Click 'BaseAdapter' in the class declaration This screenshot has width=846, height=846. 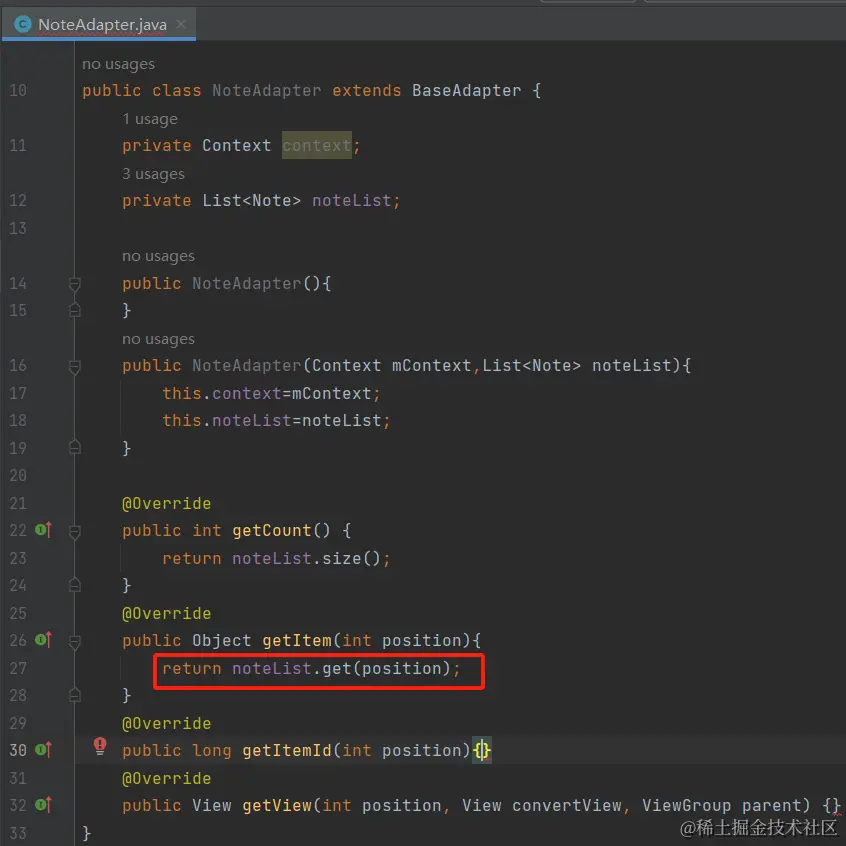click(x=467, y=90)
